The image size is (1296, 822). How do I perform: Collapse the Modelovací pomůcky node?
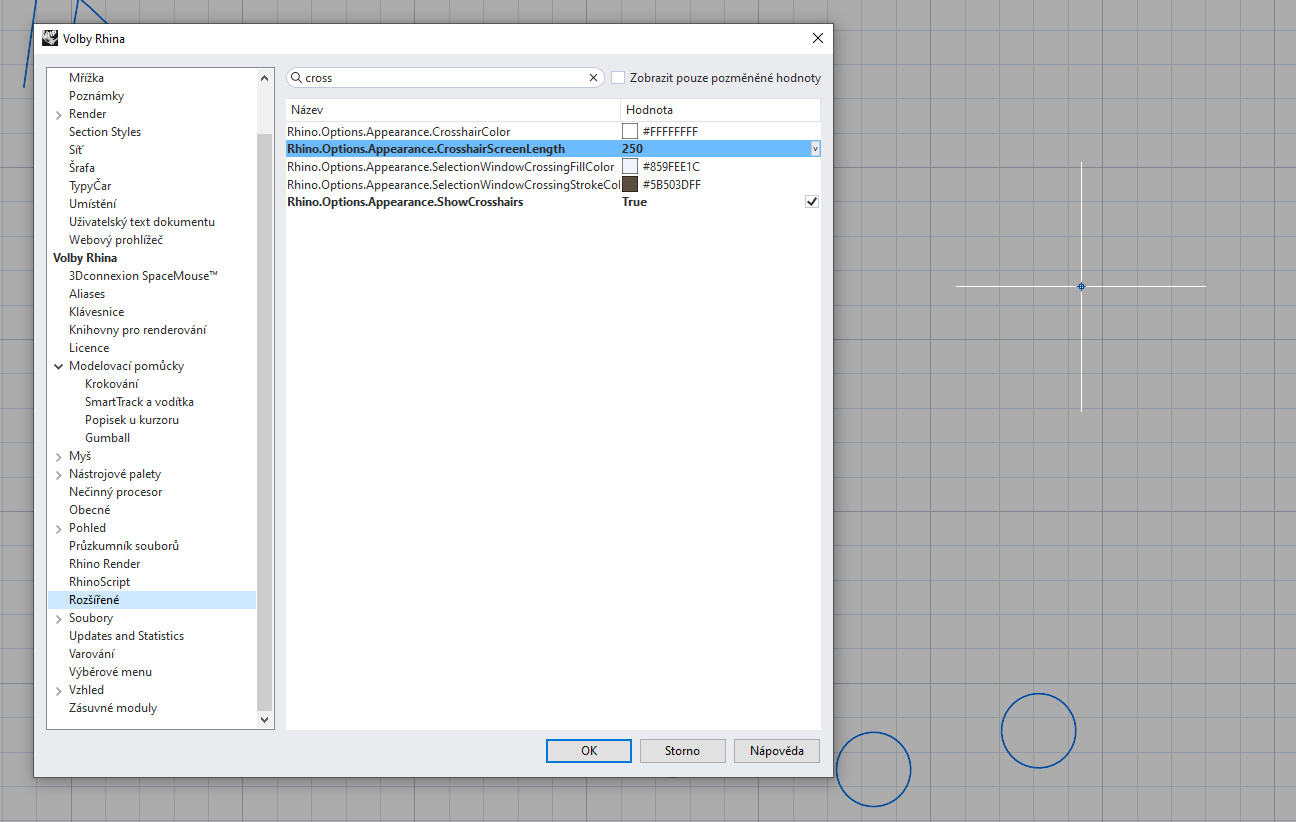[59, 367]
